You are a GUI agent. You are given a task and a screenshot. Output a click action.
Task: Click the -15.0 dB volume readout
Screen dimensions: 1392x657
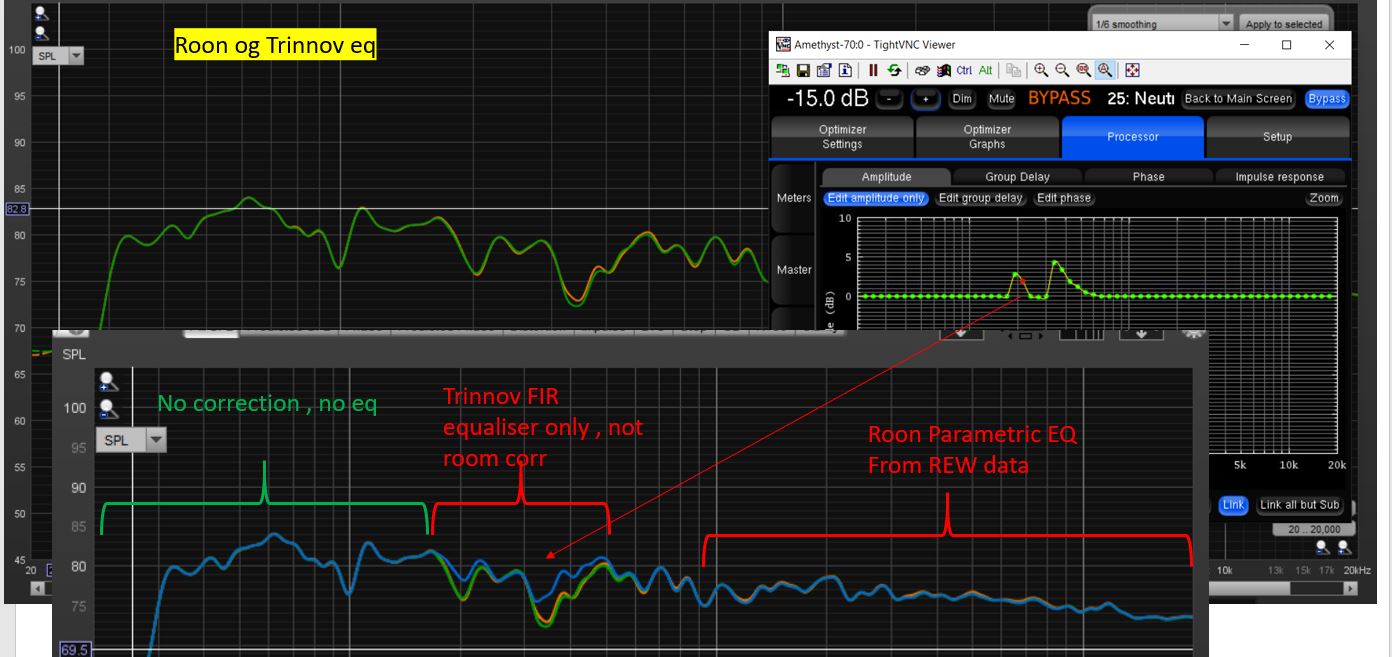[828, 99]
